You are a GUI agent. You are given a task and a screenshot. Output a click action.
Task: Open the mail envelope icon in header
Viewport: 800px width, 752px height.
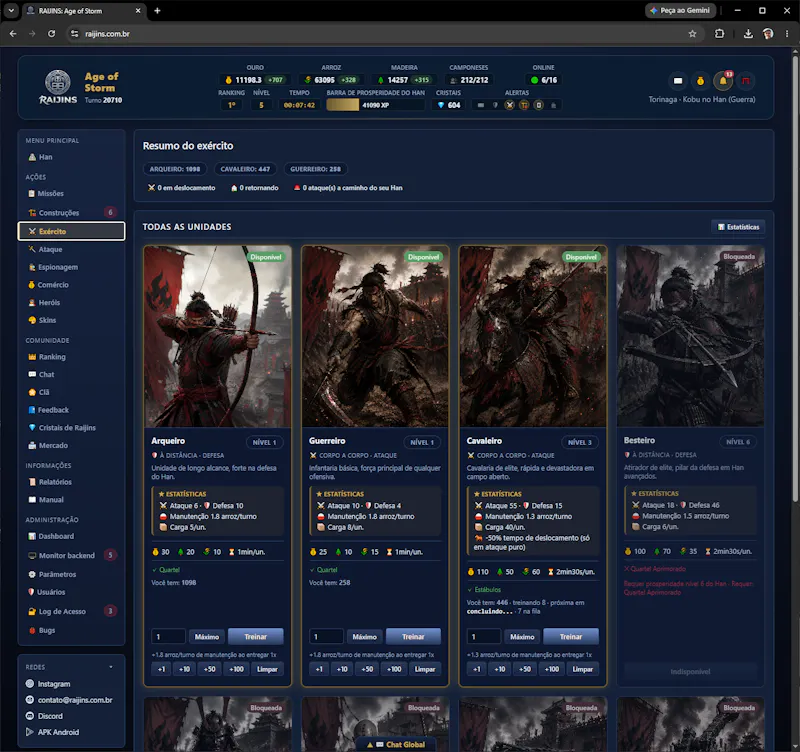(678, 81)
